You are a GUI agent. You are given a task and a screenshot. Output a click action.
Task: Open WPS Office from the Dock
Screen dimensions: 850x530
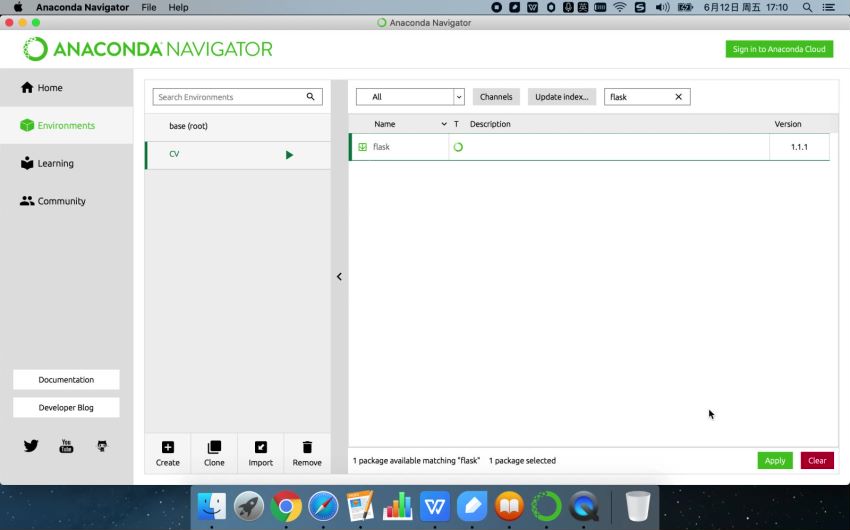tap(435, 506)
